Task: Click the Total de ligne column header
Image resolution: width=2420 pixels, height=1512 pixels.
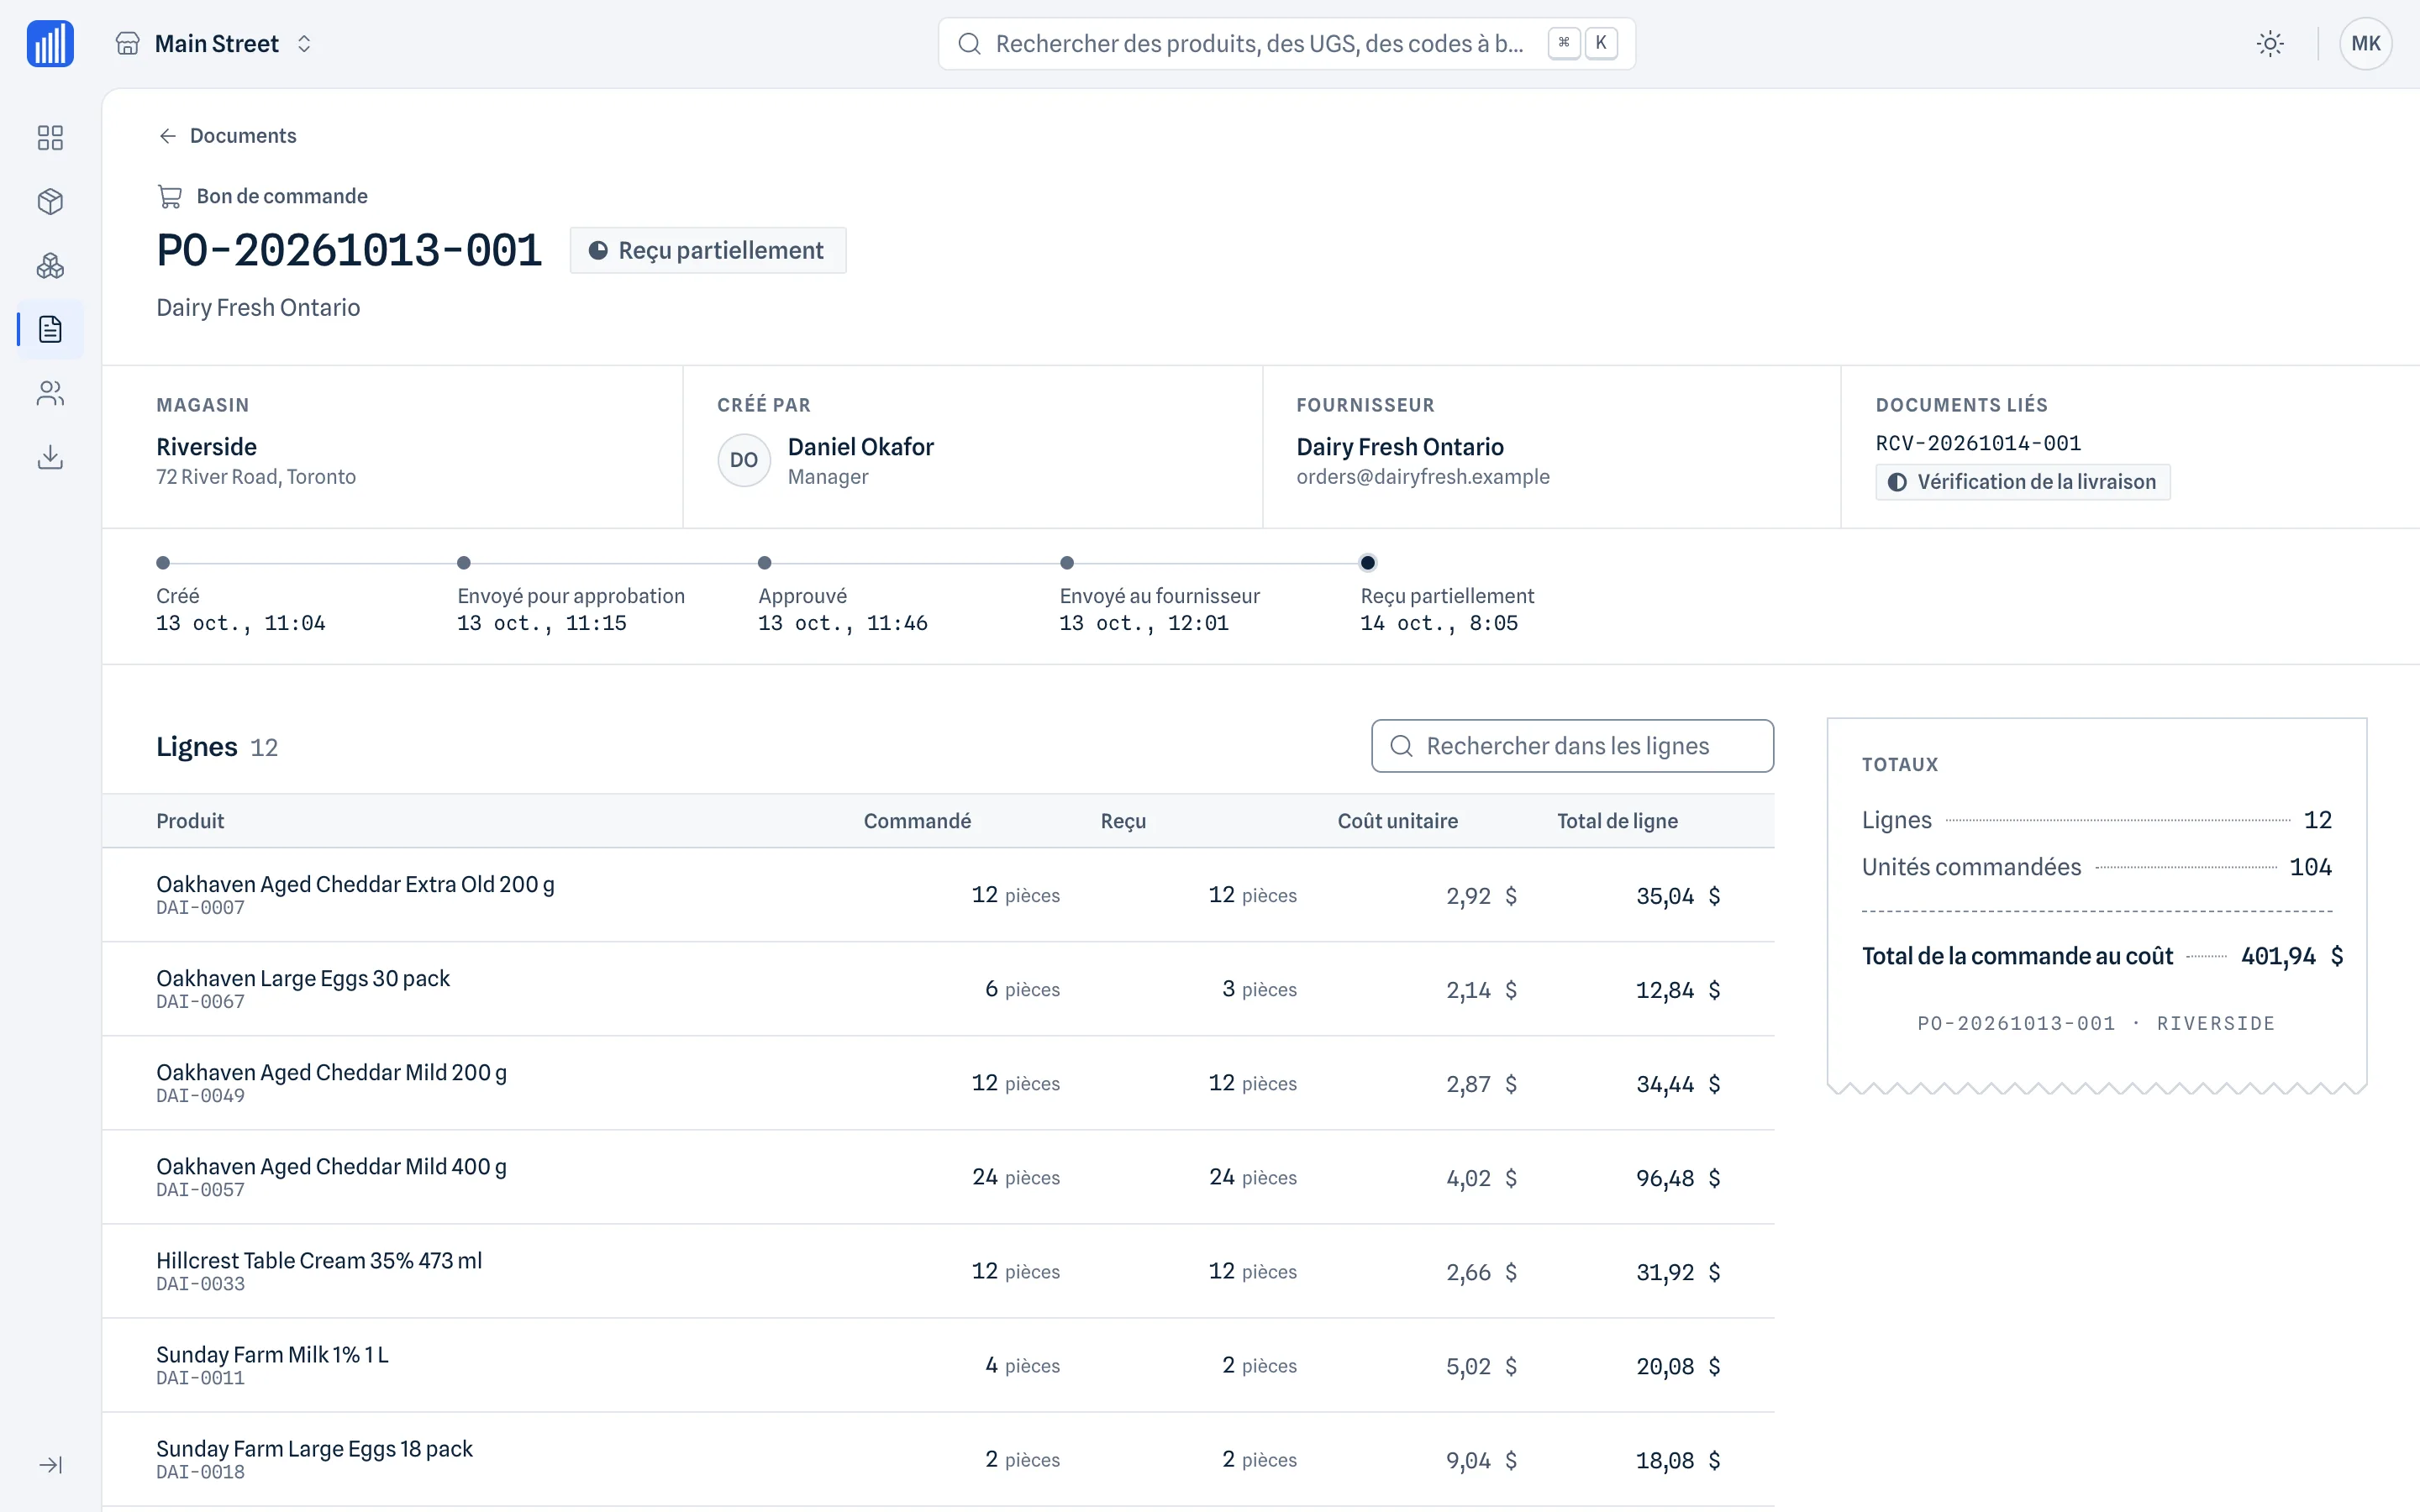Action: [1617, 821]
